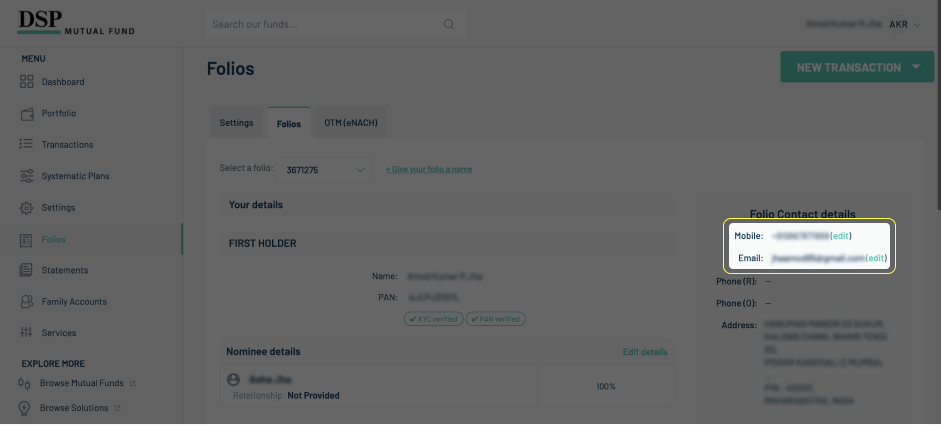
Task: Click the Statements icon in sidebar
Action: (x=27, y=270)
